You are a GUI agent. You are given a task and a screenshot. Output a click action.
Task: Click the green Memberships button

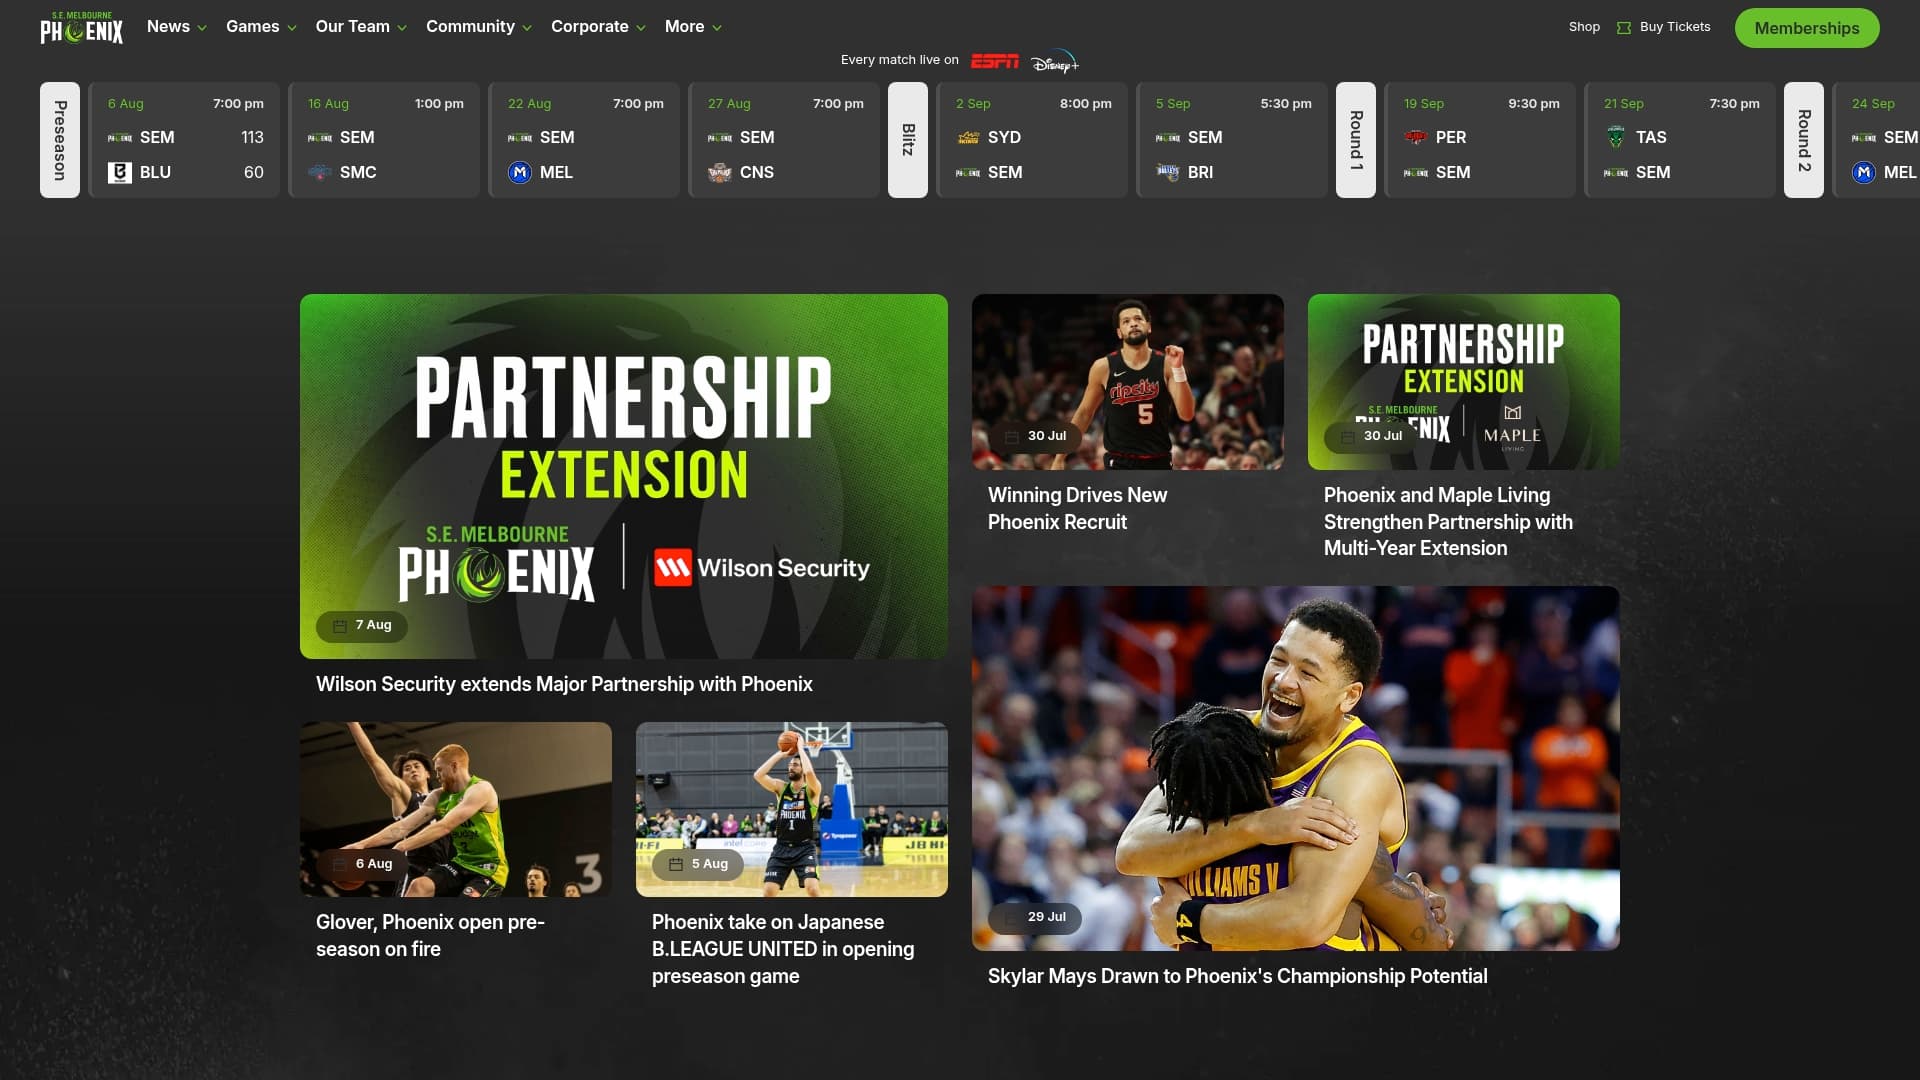coord(1807,28)
